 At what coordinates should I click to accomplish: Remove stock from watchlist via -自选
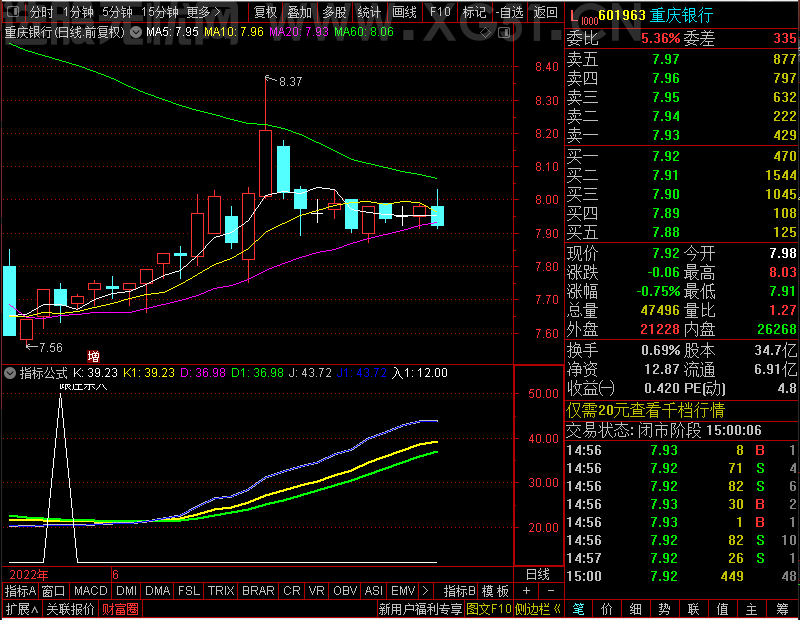point(510,12)
